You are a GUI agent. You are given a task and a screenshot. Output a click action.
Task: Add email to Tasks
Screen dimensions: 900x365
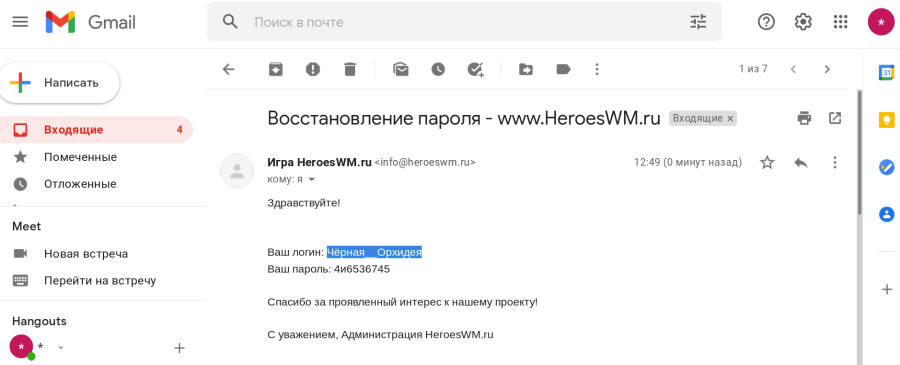click(475, 69)
